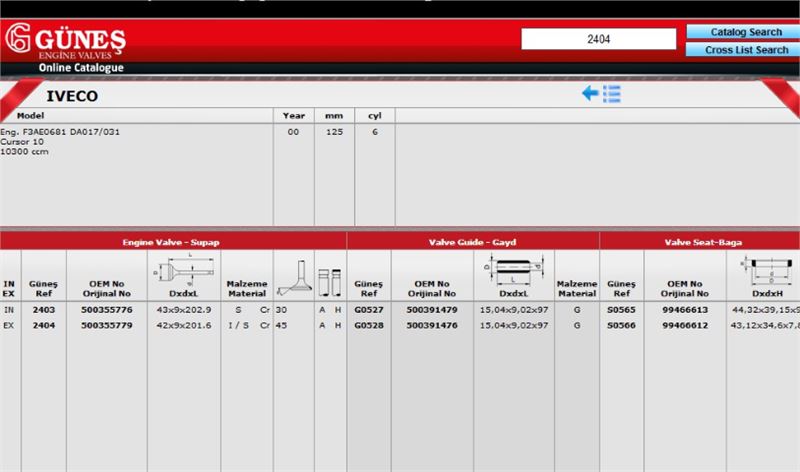Image resolution: width=800 pixels, height=472 pixels.
Task: Click seat dimension 43,12x34,6x7
Action: [765, 326]
